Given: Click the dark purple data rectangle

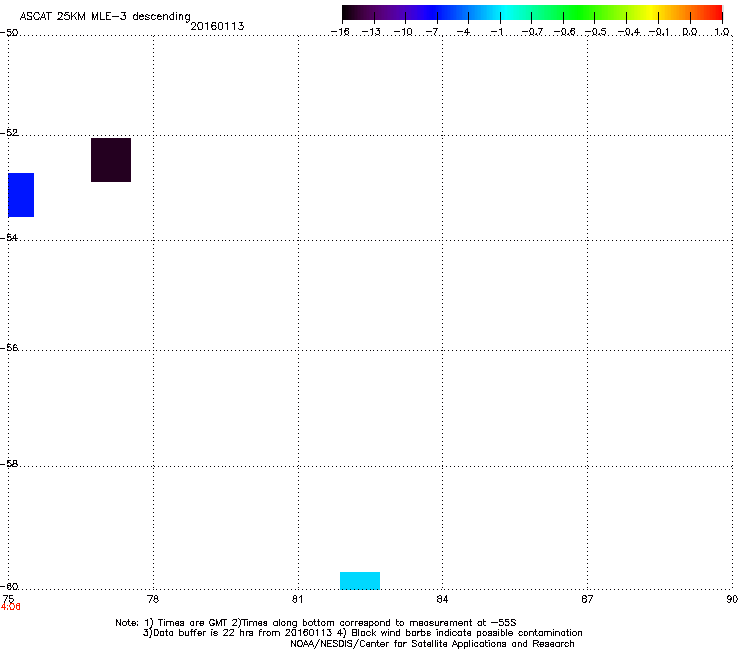Looking at the screenshot, I should (x=111, y=160).
